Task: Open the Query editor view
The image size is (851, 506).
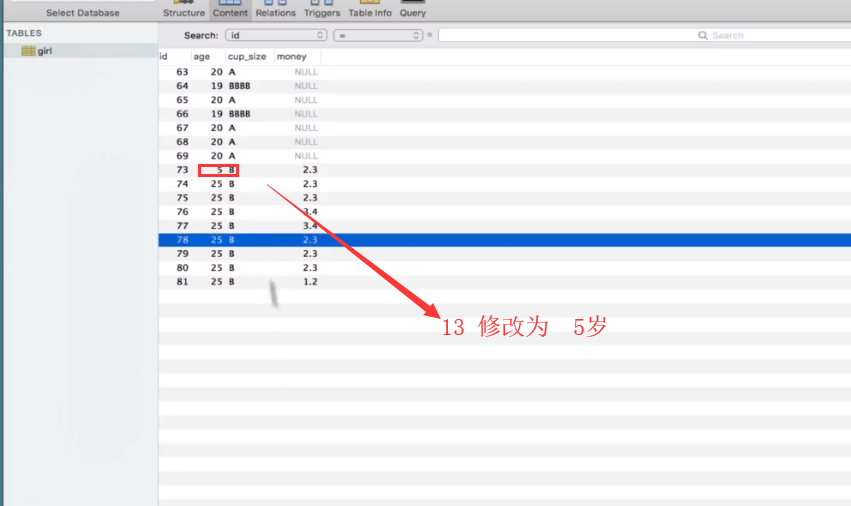Action: 412,10
